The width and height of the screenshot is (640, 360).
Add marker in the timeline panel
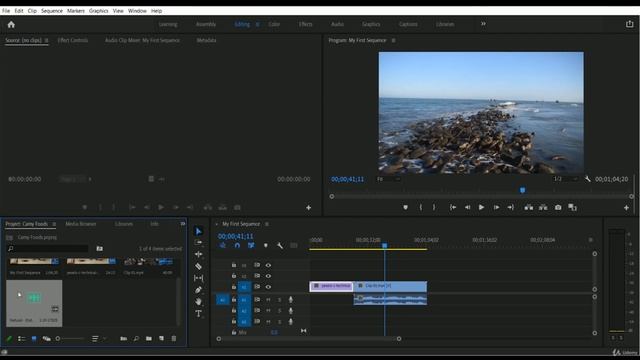[266, 245]
